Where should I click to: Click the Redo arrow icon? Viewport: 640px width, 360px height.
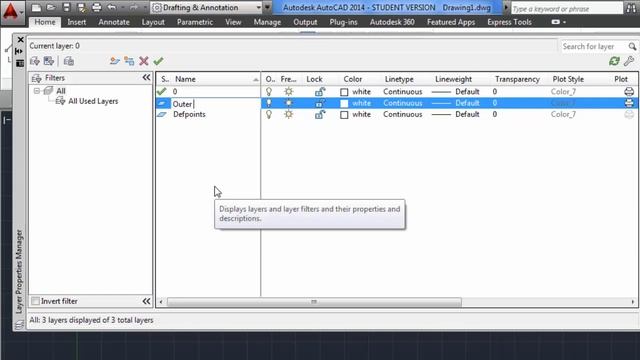(x=133, y=7)
